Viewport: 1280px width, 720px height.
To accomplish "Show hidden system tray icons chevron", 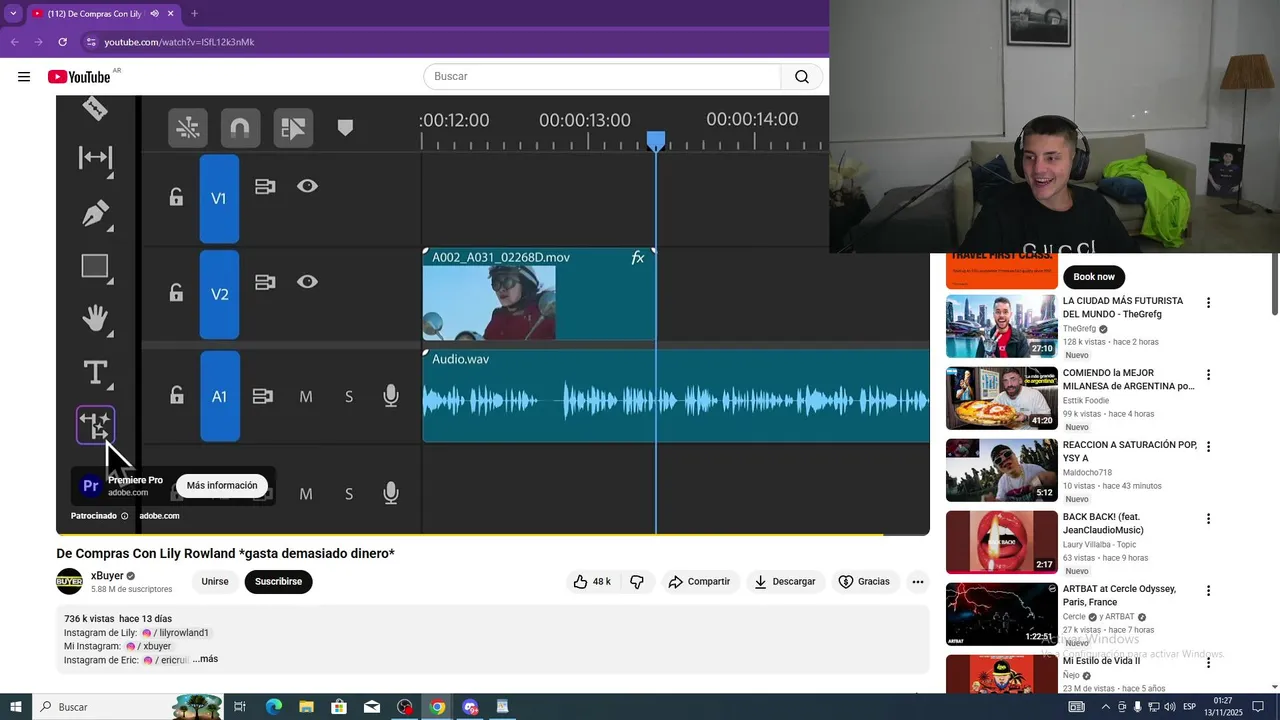I will (x=1106, y=707).
